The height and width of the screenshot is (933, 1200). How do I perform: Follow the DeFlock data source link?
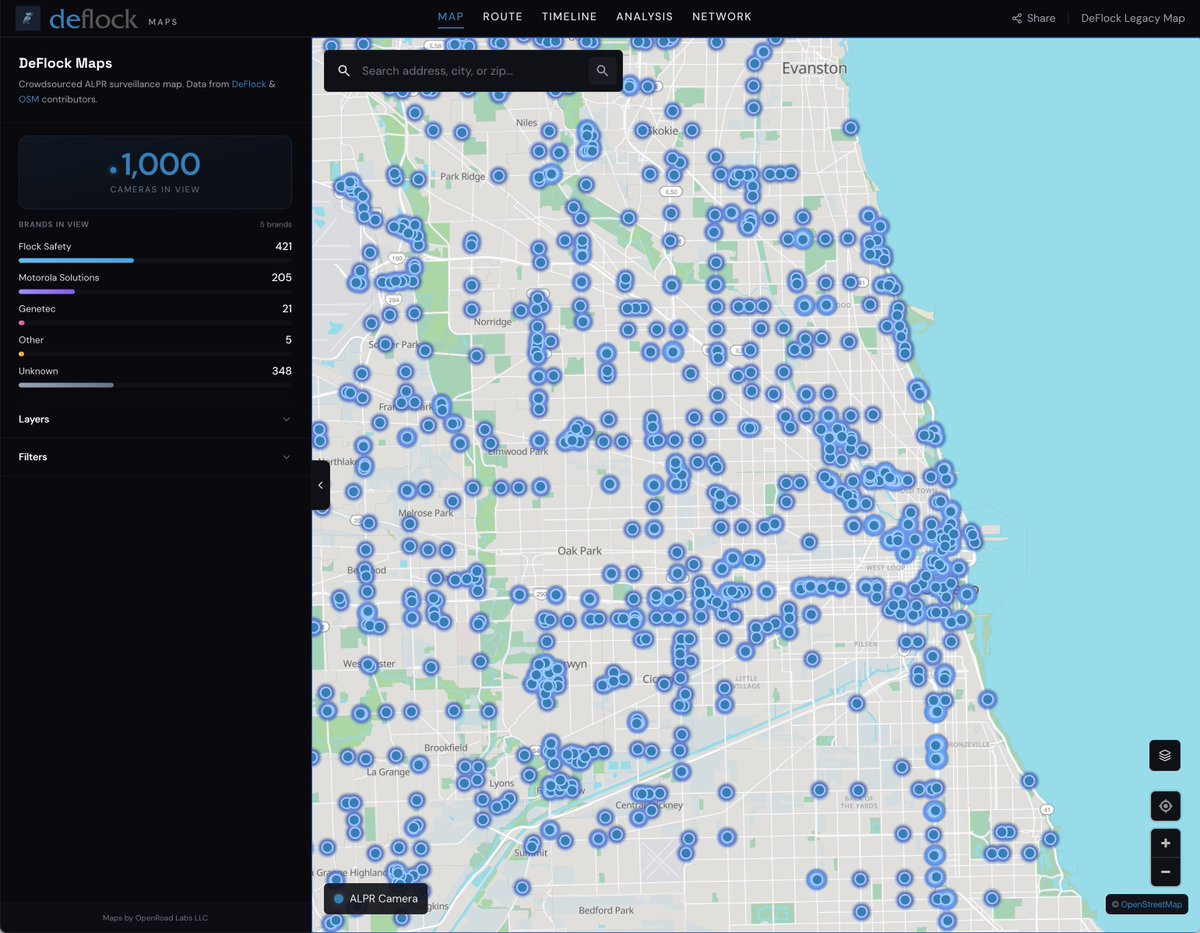pyautogui.click(x=249, y=85)
